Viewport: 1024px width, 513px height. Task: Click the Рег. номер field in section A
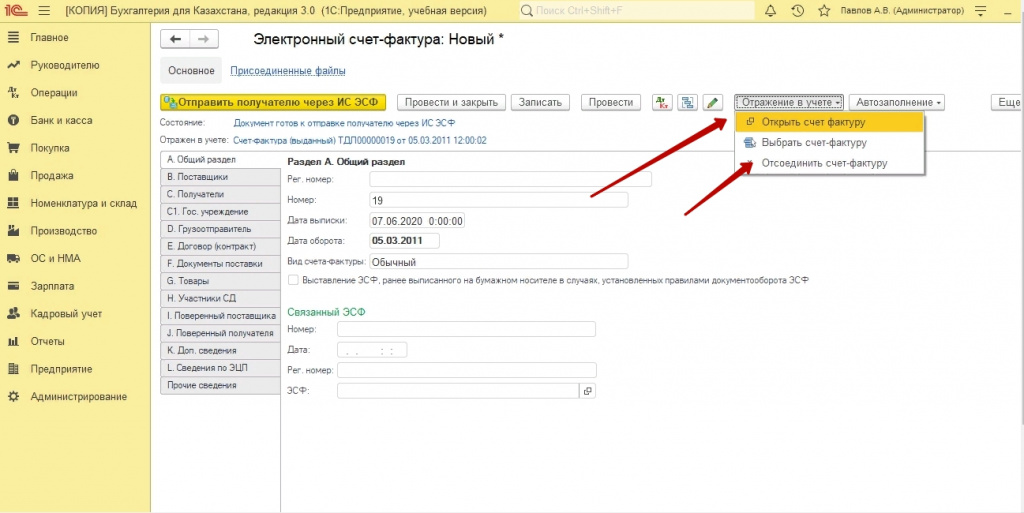click(510, 179)
